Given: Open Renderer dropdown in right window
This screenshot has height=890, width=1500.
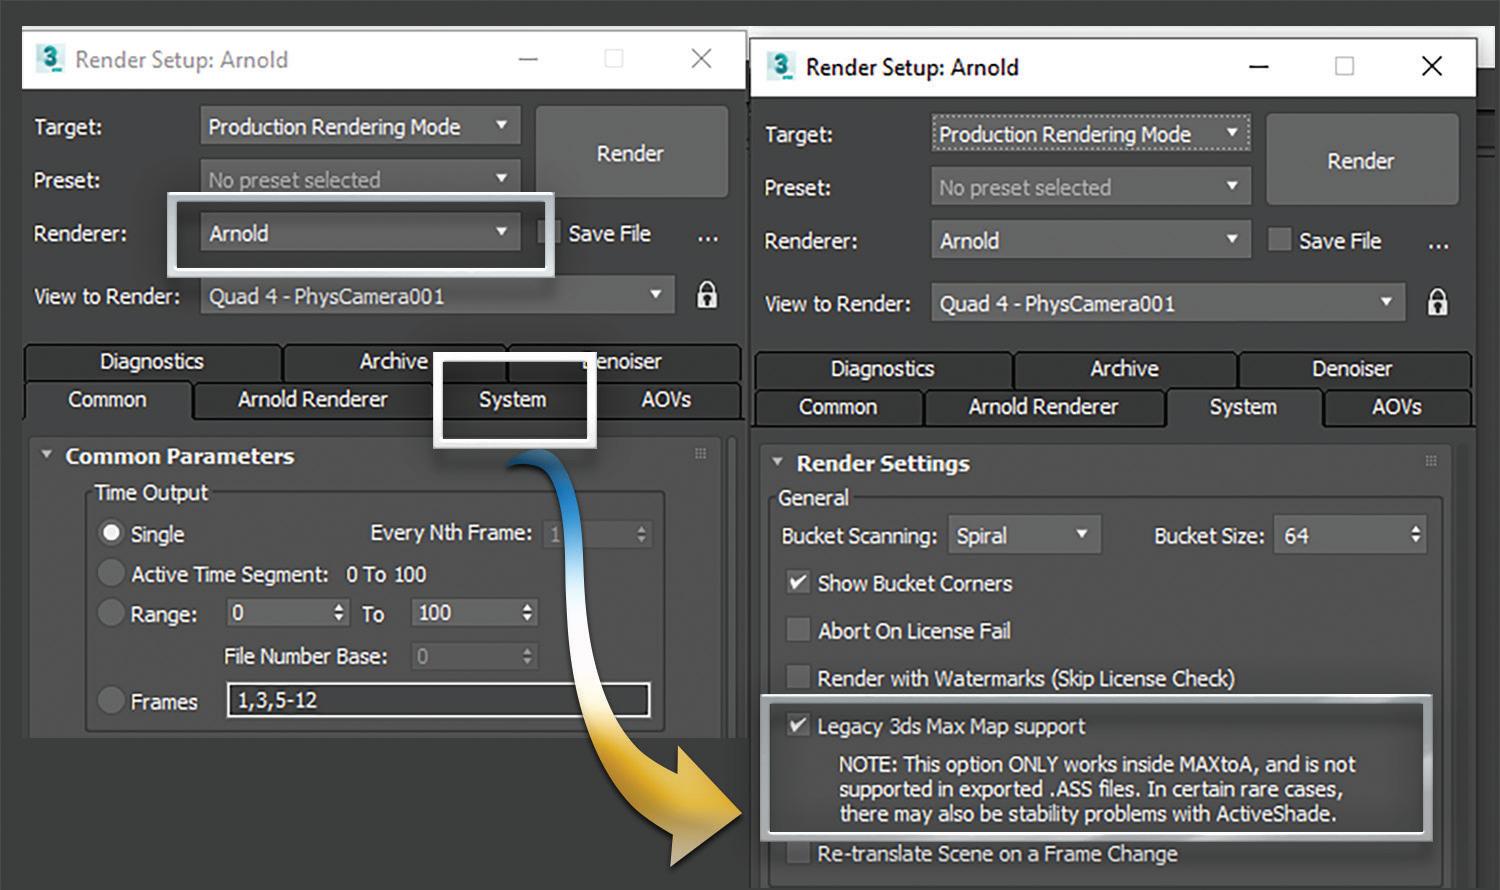Looking at the screenshot, I should pyautogui.click(x=1091, y=240).
